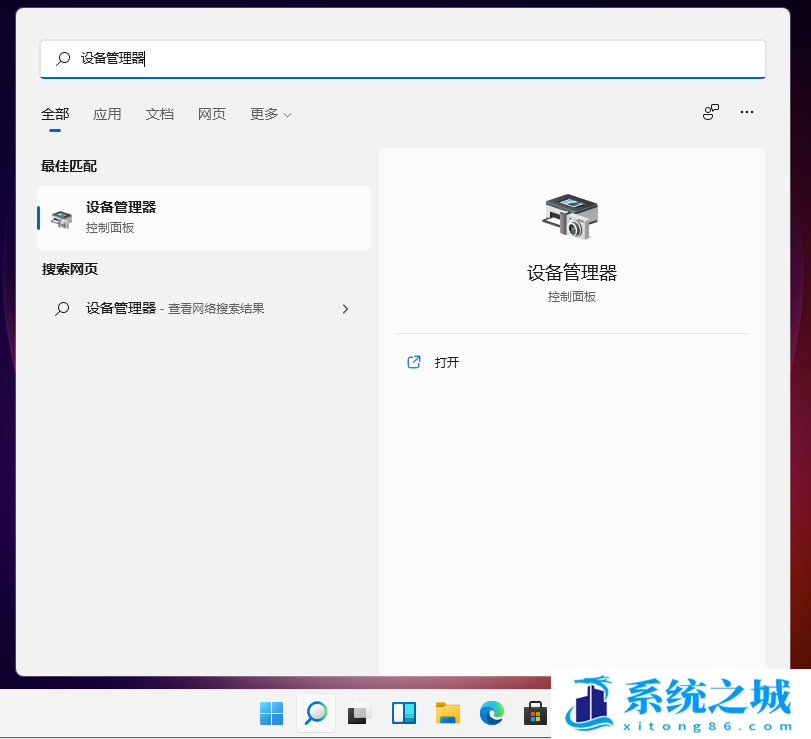Open File Explorer from the taskbar
The height and width of the screenshot is (739, 811).
pos(447,714)
